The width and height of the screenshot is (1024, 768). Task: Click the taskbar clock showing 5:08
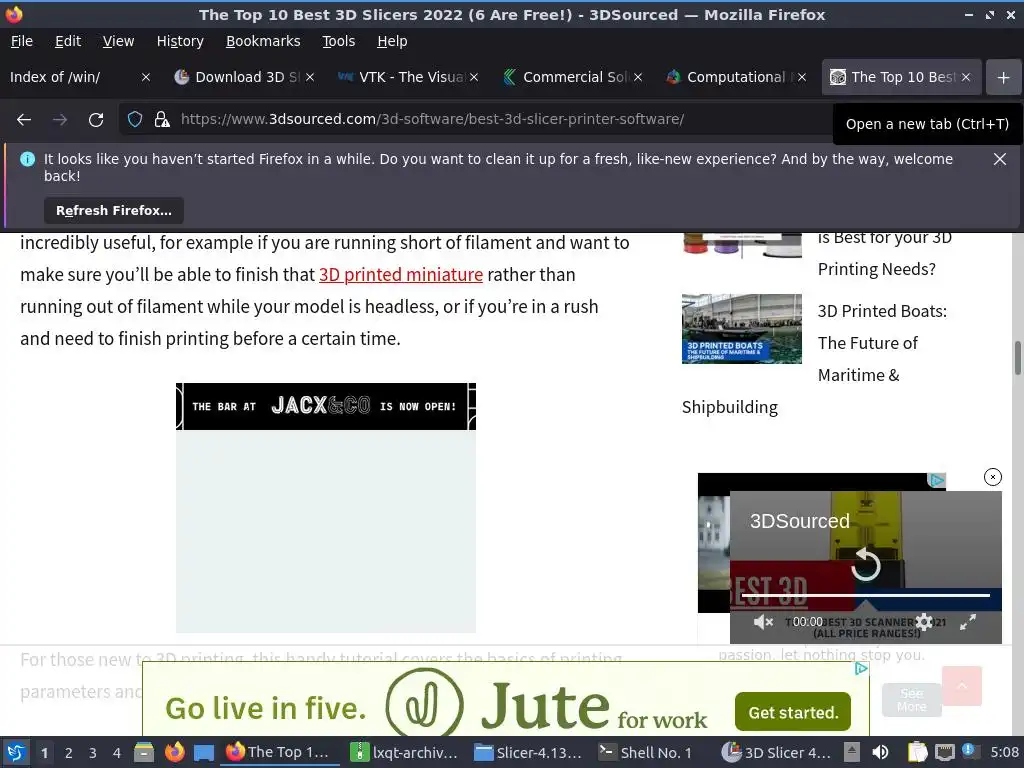pyautogui.click(x=1004, y=752)
